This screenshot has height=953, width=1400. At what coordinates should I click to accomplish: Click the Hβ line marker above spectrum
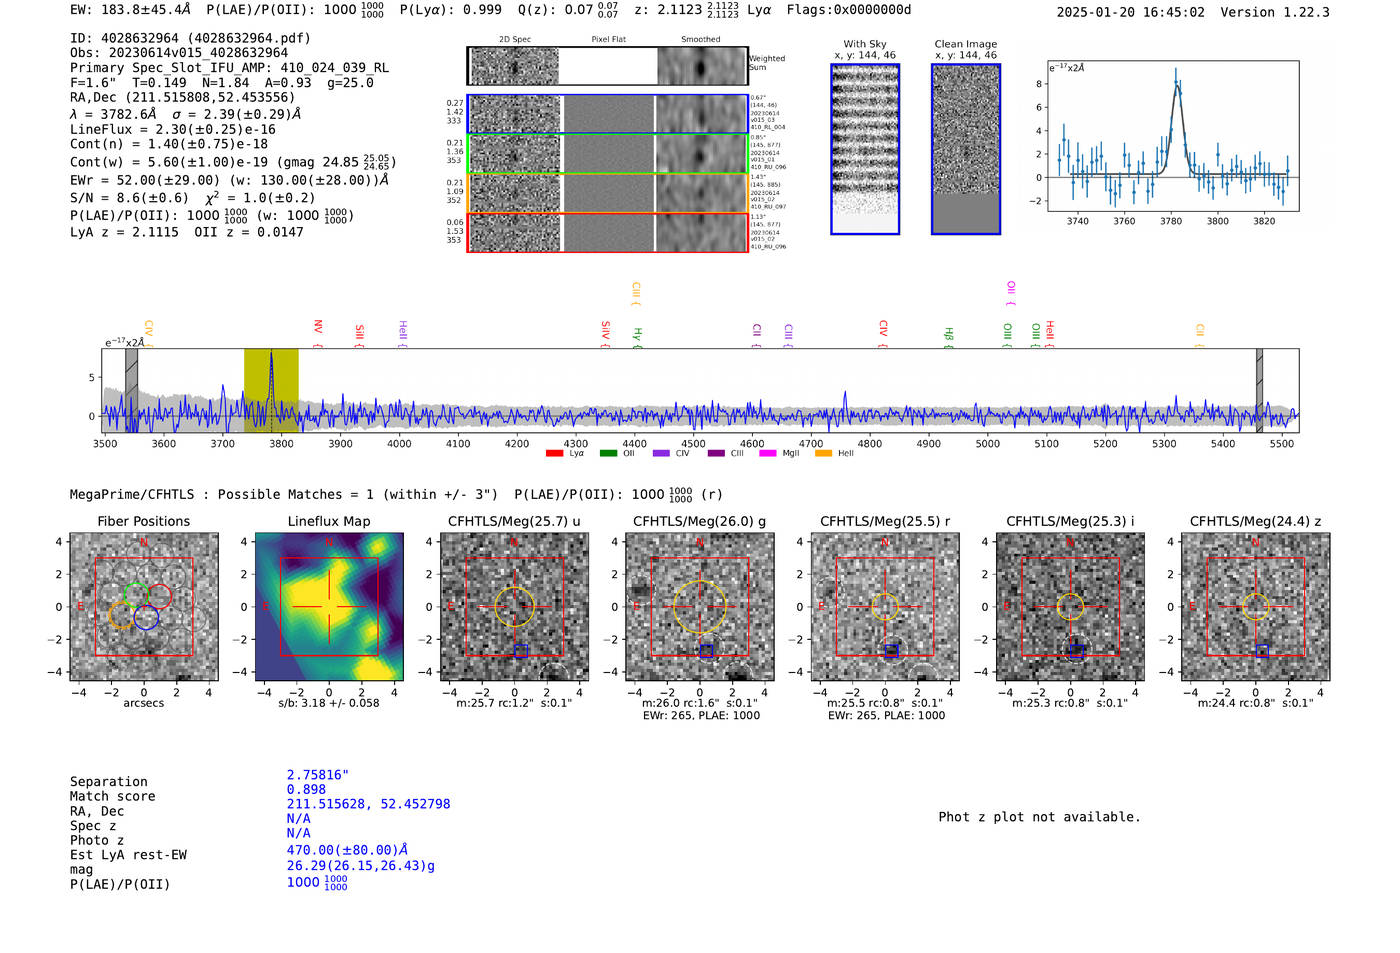point(949,338)
